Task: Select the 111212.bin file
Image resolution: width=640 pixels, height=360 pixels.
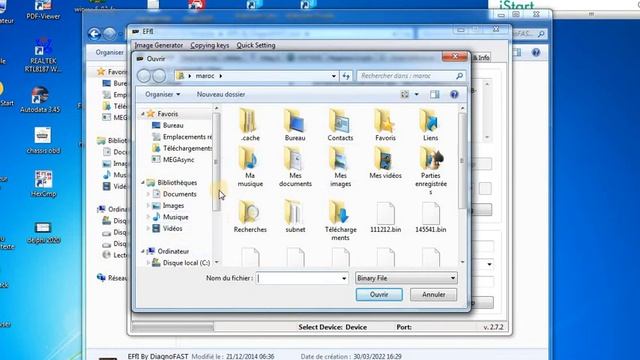Action: point(385,218)
